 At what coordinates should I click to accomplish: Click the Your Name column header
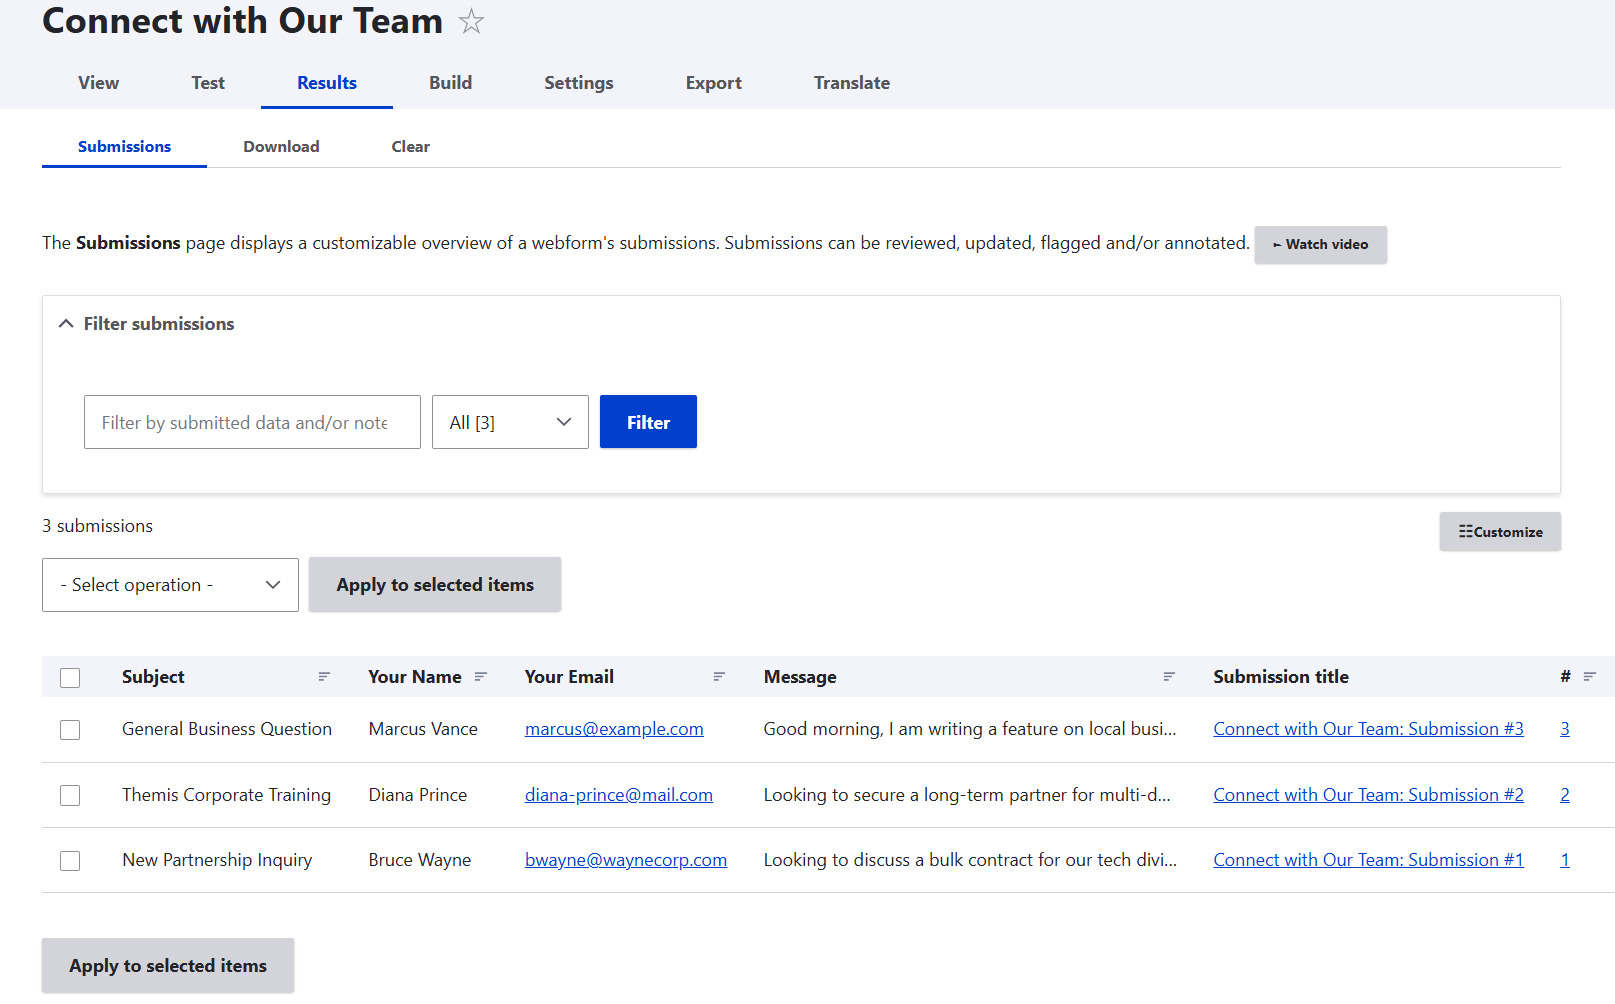click(415, 677)
